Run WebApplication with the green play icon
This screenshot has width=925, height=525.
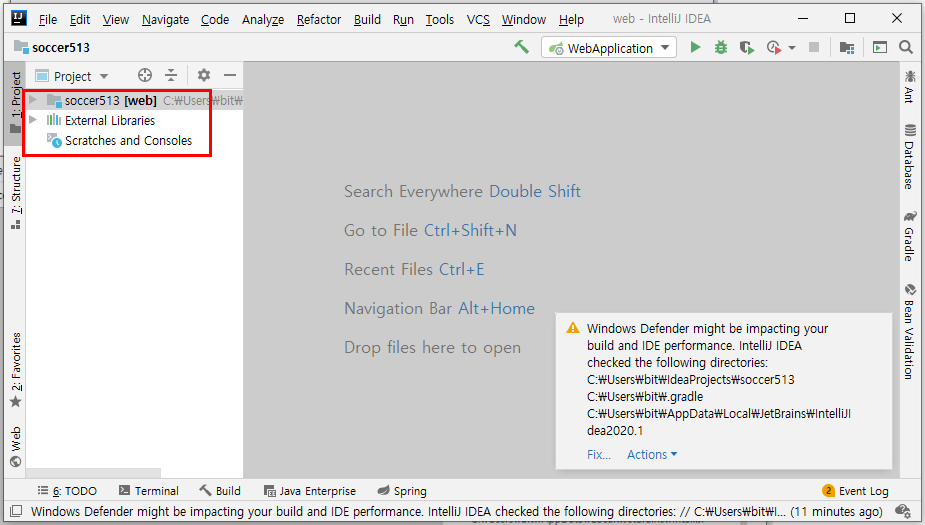tap(695, 47)
